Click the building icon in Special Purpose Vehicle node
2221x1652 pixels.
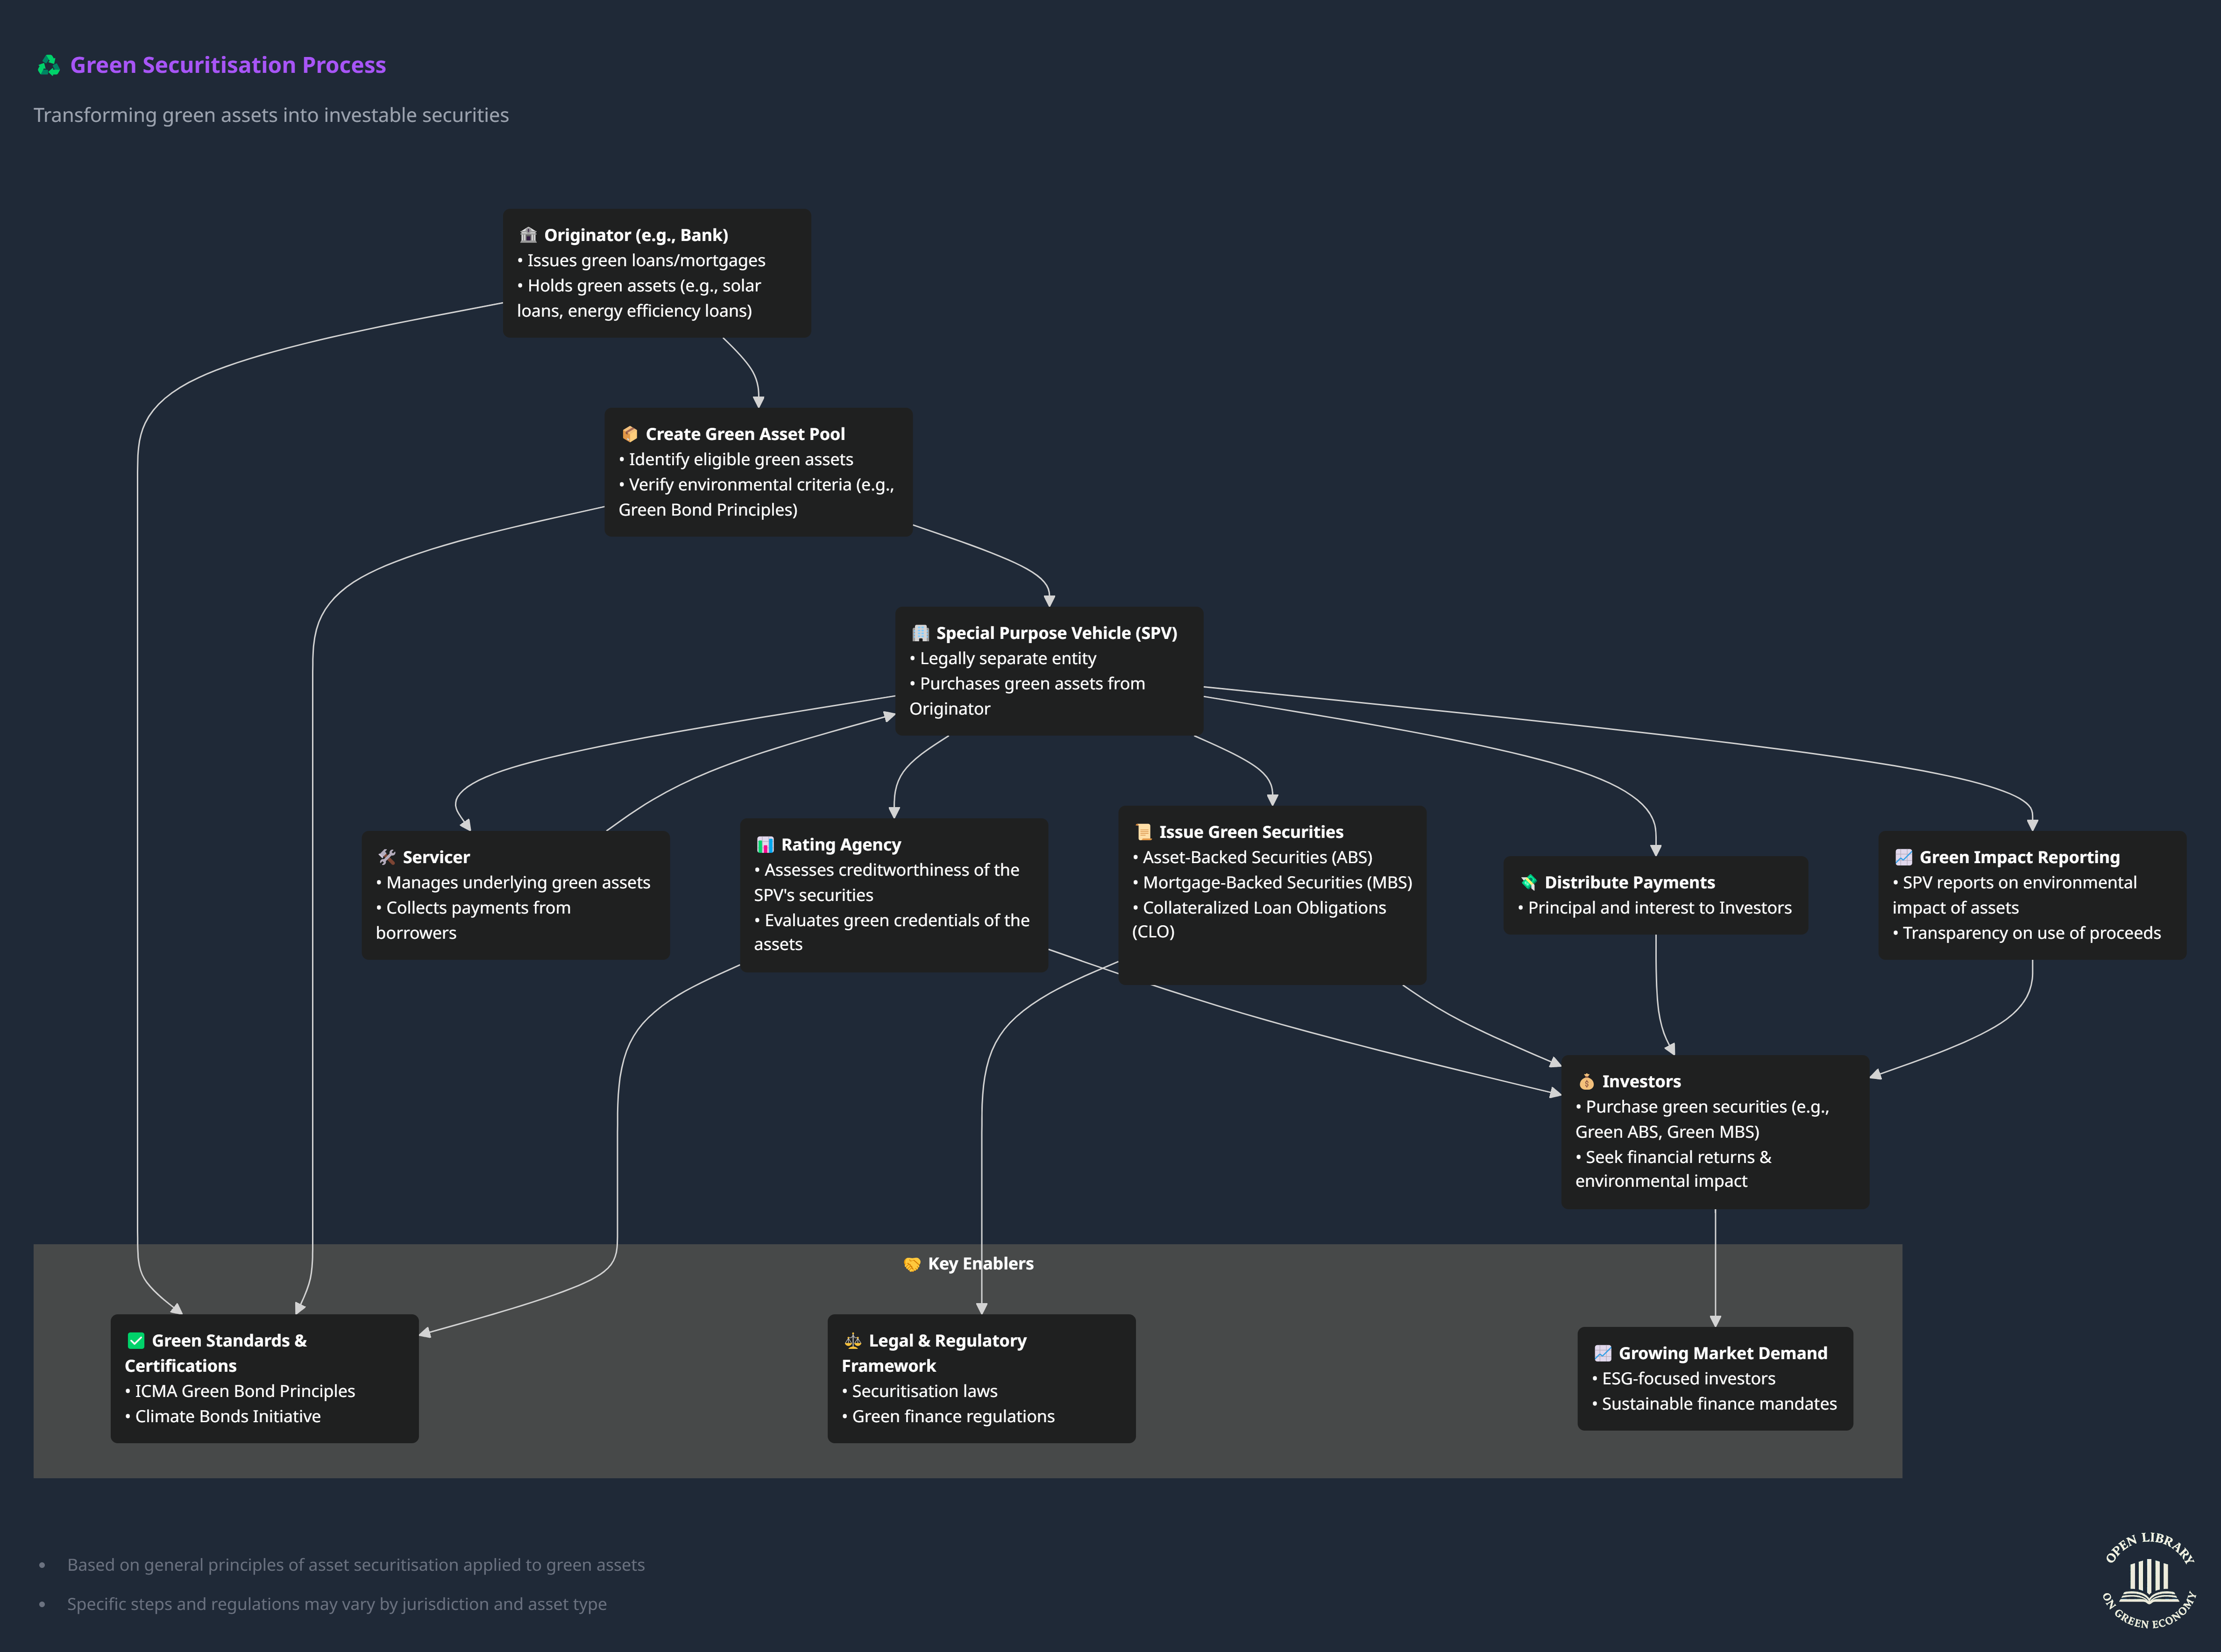pos(920,634)
